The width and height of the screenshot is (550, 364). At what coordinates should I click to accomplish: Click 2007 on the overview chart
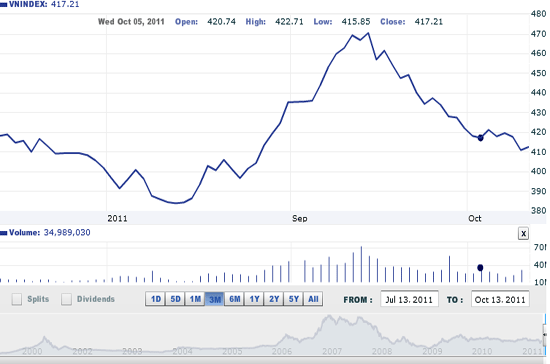tap(332, 351)
